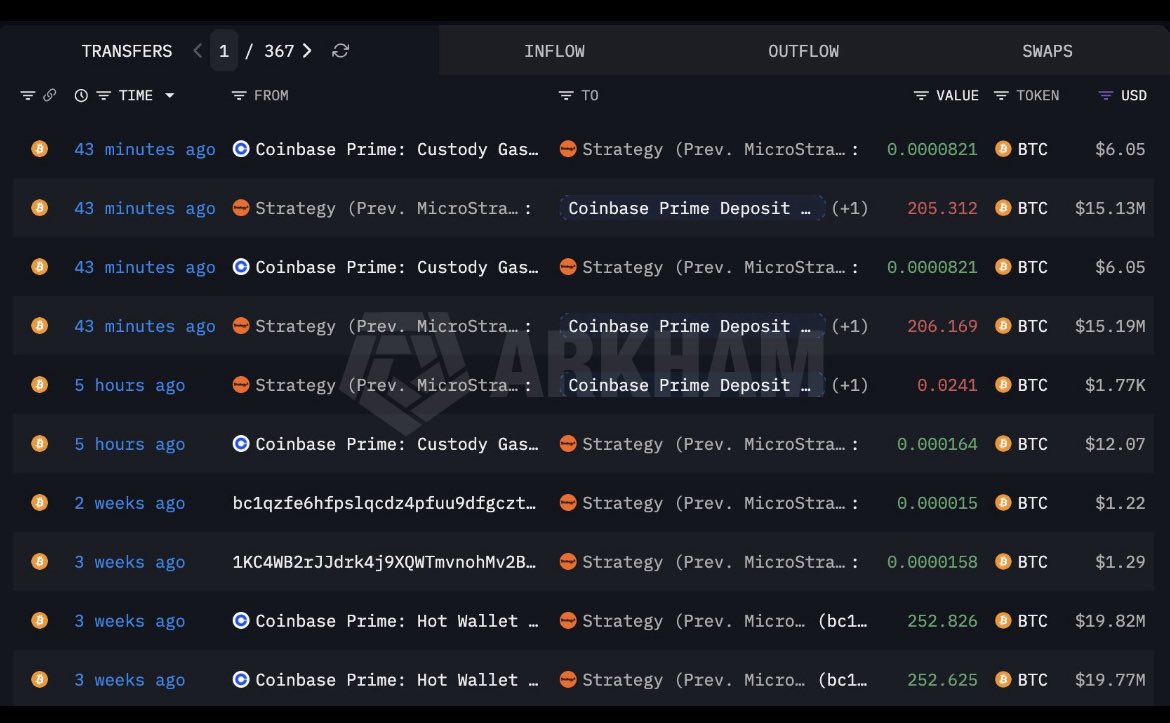Switch to the TRANSFERS tab
This screenshot has height=723, width=1170.
click(x=127, y=51)
